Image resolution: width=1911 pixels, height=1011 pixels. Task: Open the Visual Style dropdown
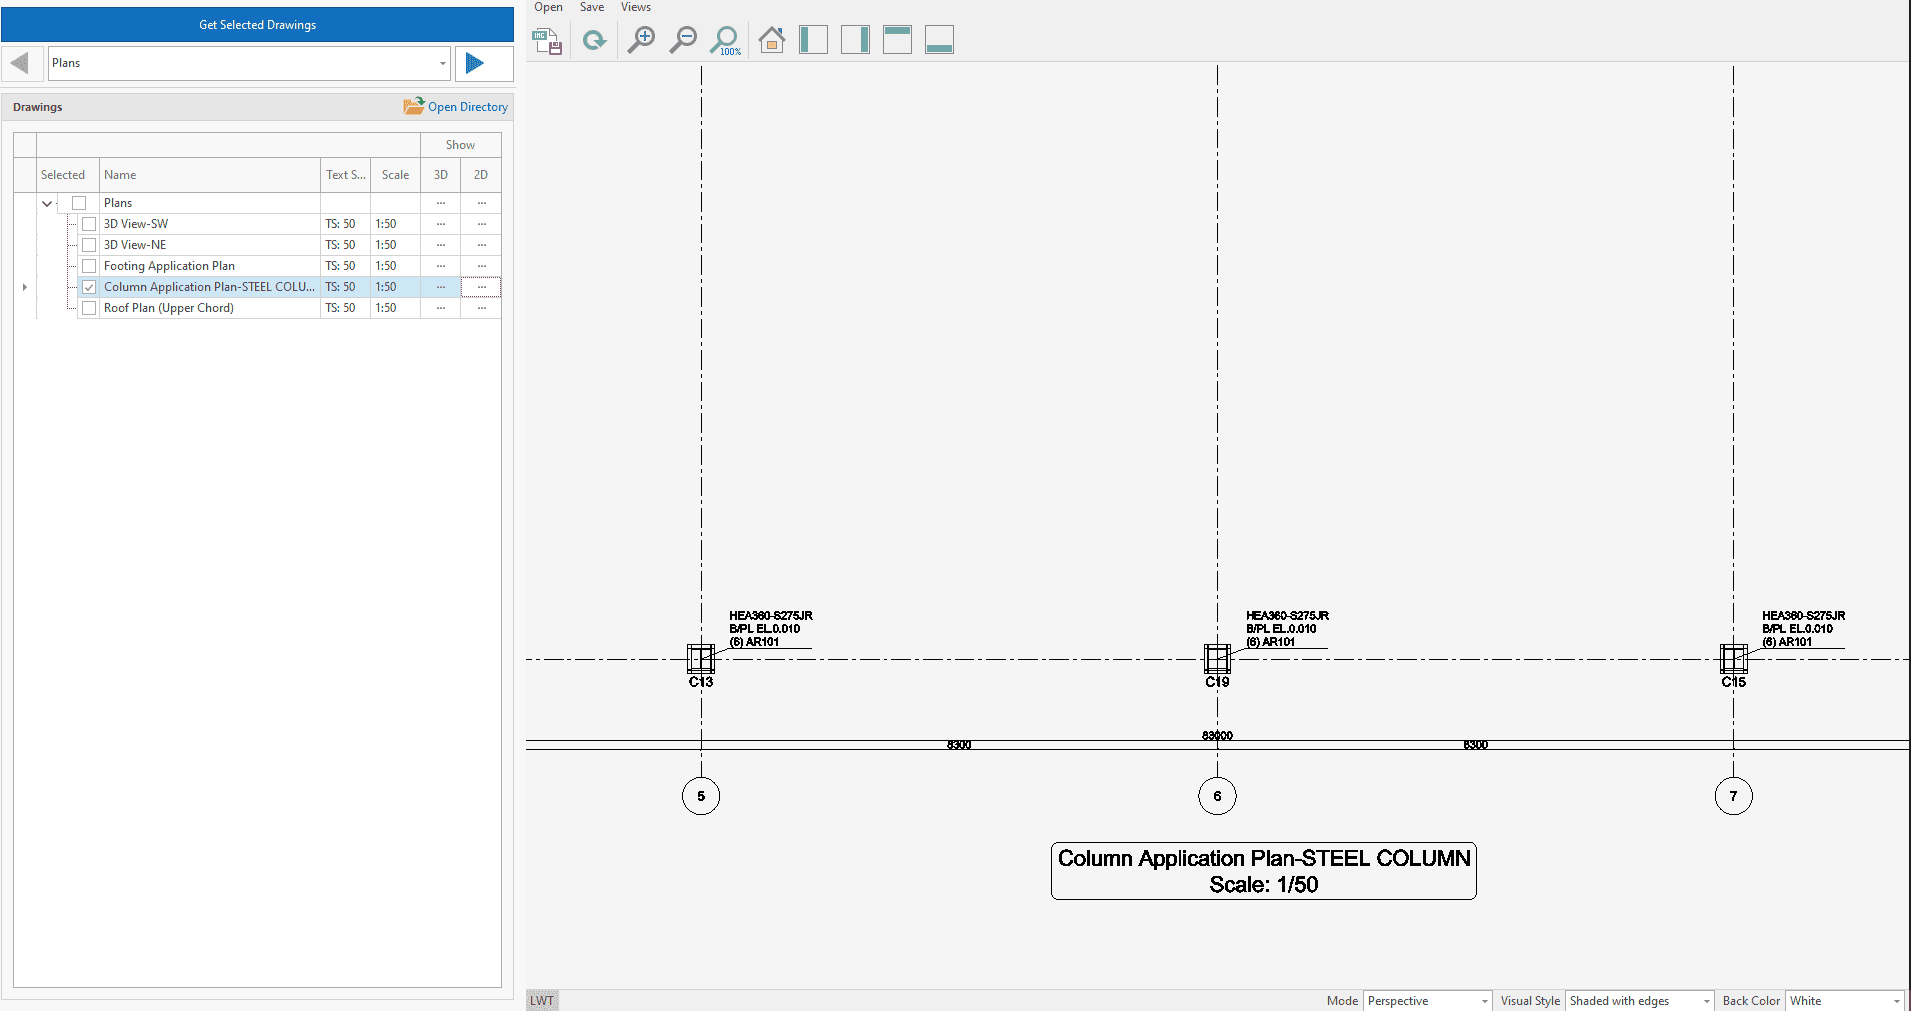pos(1639,1001)
